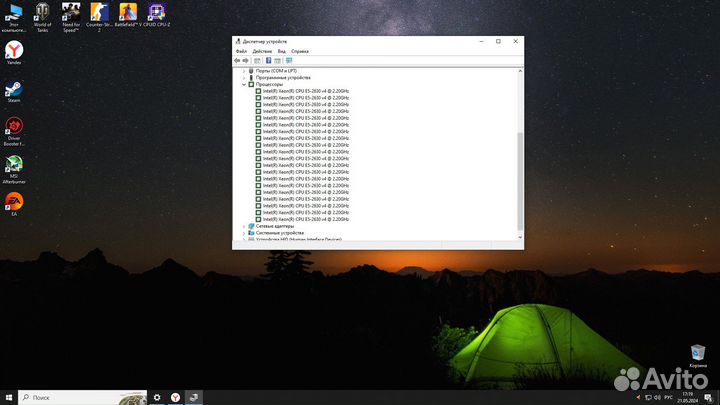Expand the Порты (COM и LPT) node
Image resolution: width=720 pixels, height=405 pixels.
tap(244, 71)
